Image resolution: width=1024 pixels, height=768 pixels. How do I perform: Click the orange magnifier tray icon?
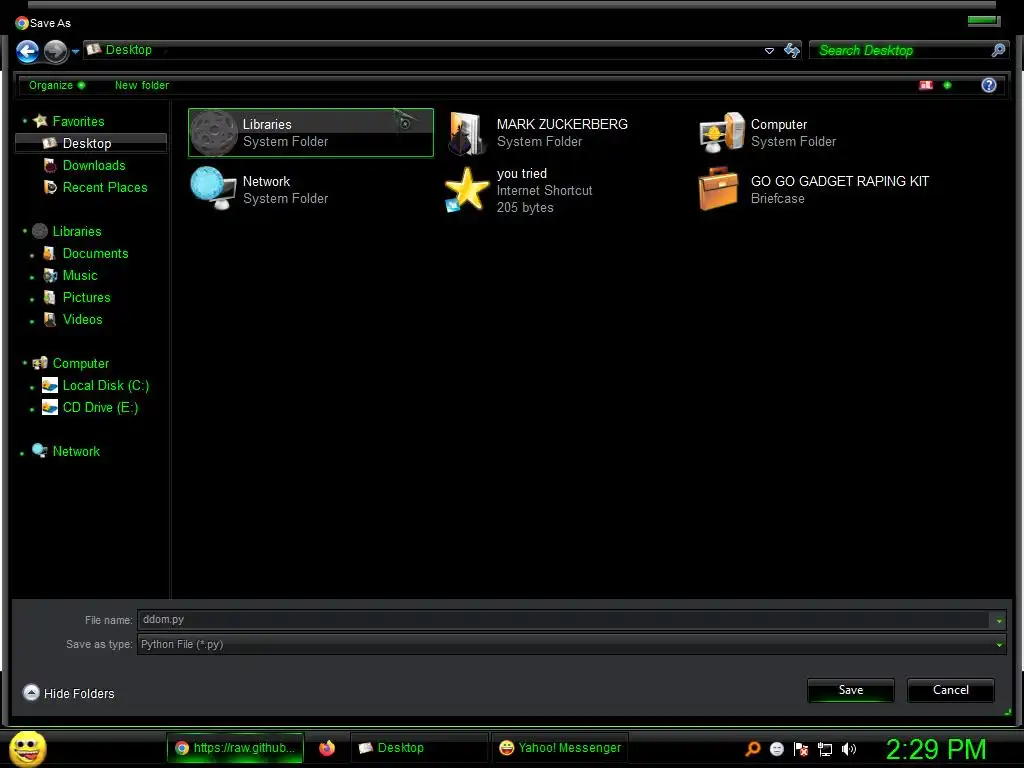click(x=753, y=749)
